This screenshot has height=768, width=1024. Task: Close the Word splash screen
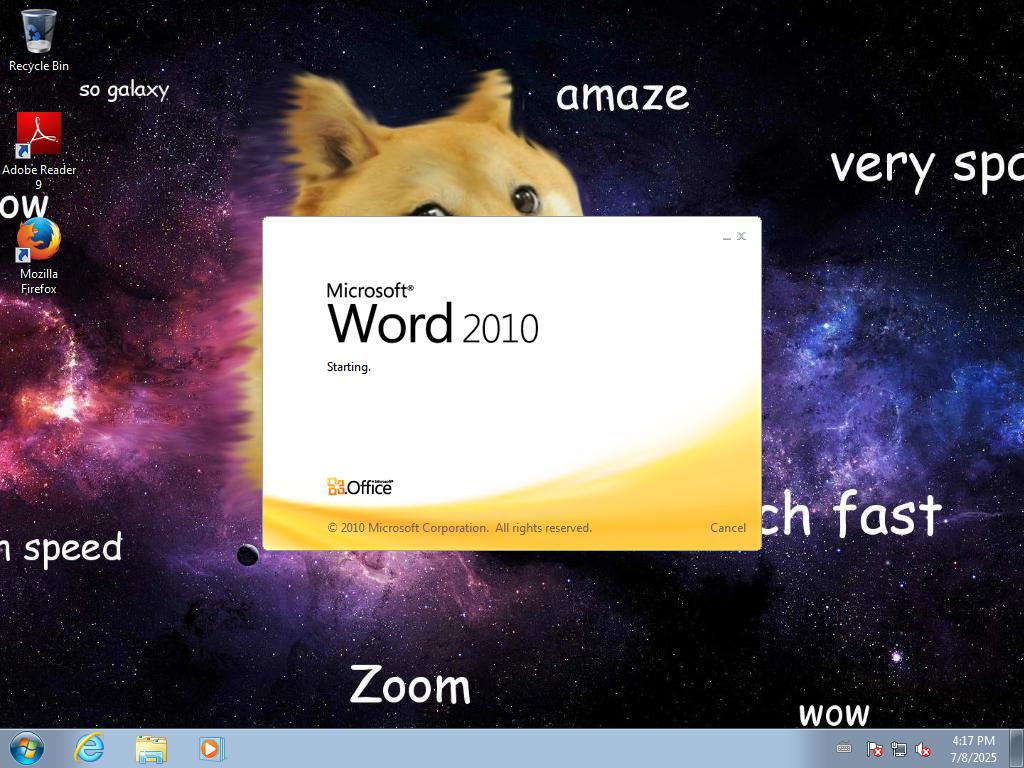tap(741, 236)
